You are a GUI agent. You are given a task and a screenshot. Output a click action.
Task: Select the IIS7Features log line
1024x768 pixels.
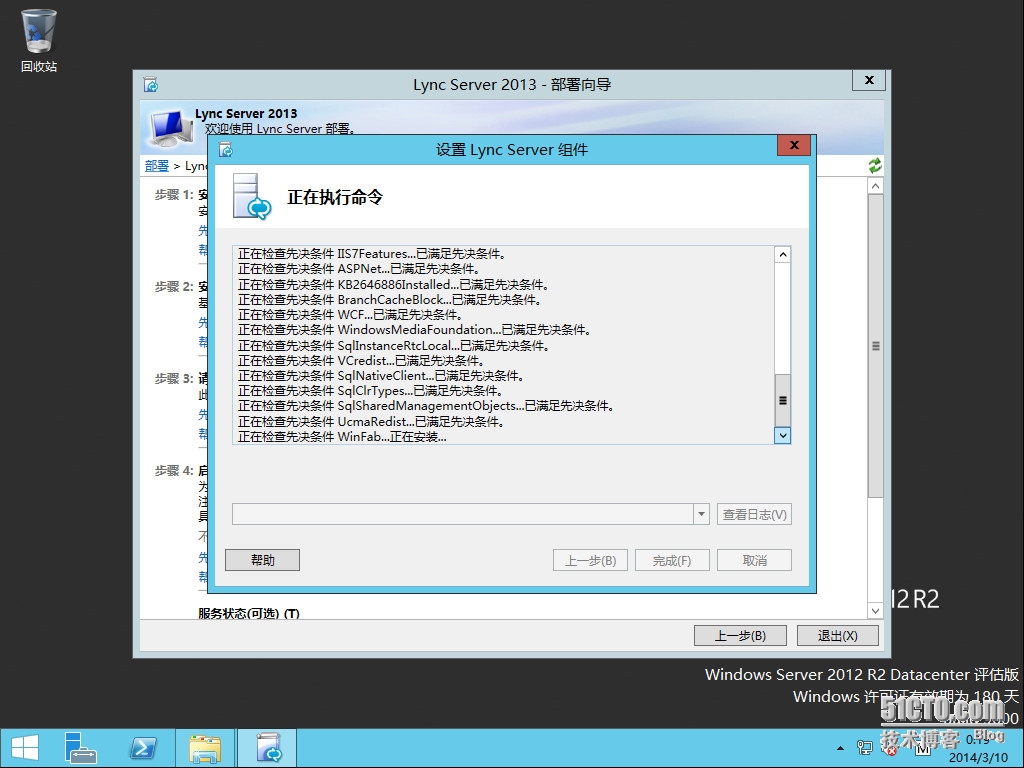[x=372, y=253]
